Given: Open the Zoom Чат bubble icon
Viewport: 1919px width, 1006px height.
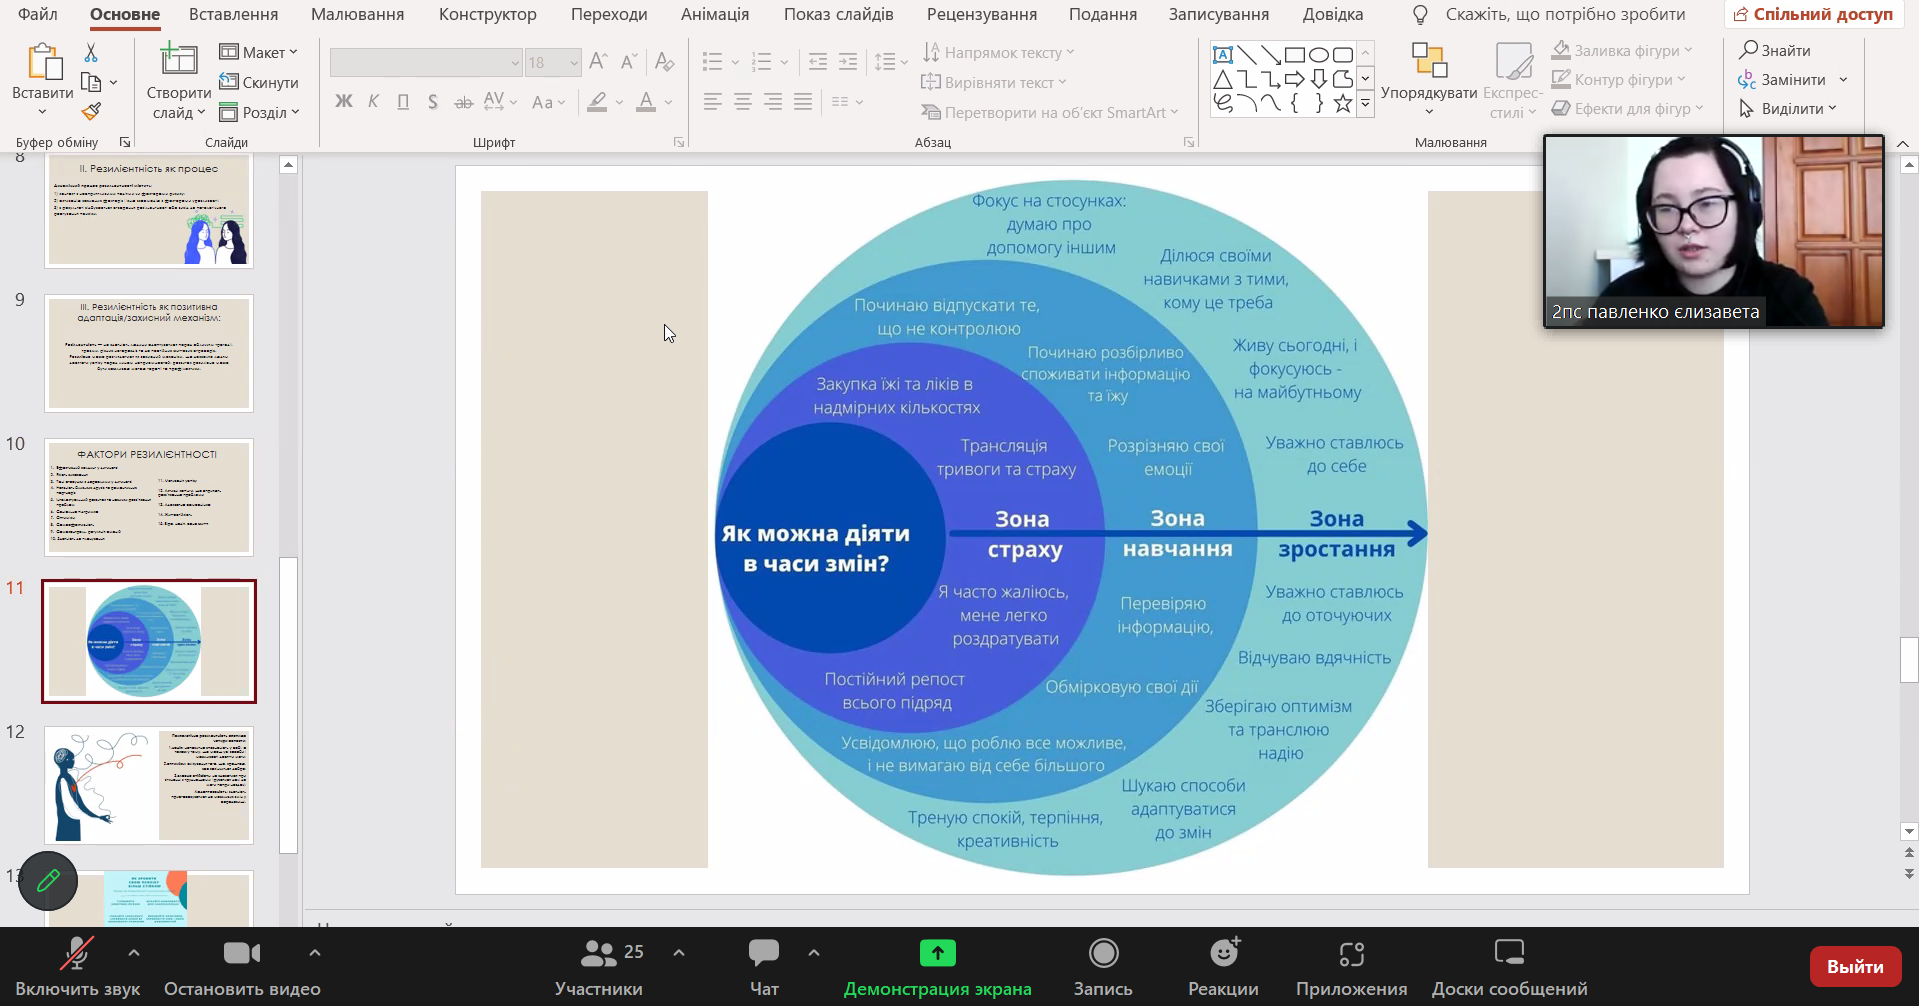Looking at the screenshot, I should (x=764, y=953).
